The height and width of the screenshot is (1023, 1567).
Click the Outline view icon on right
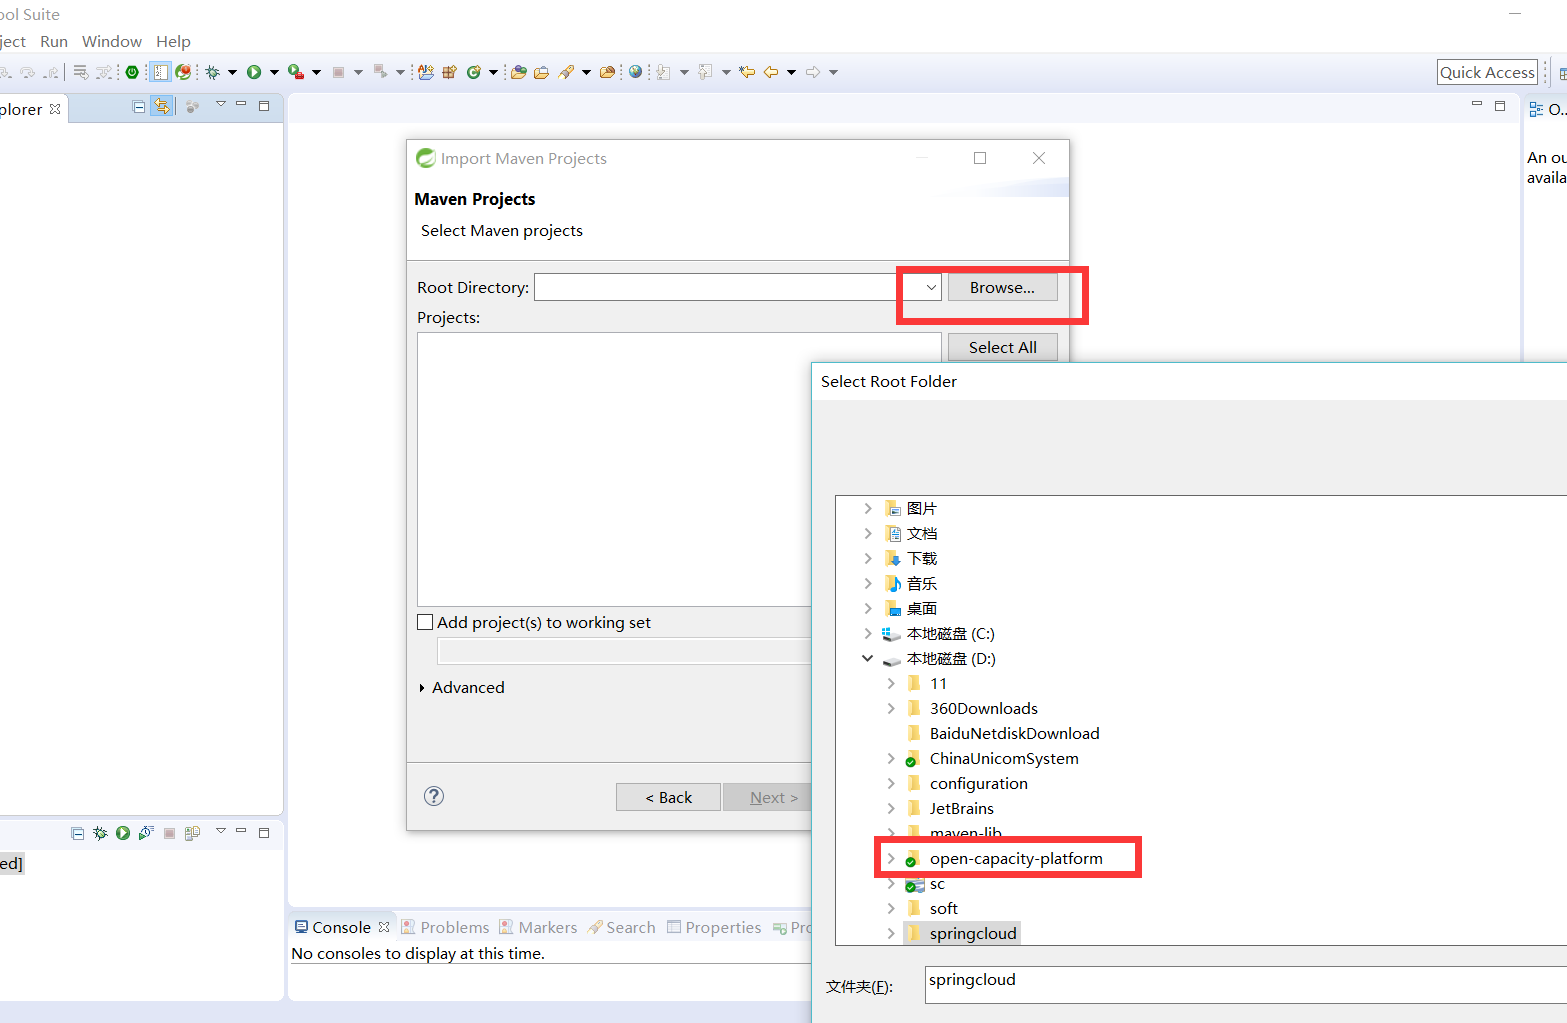1536,110
